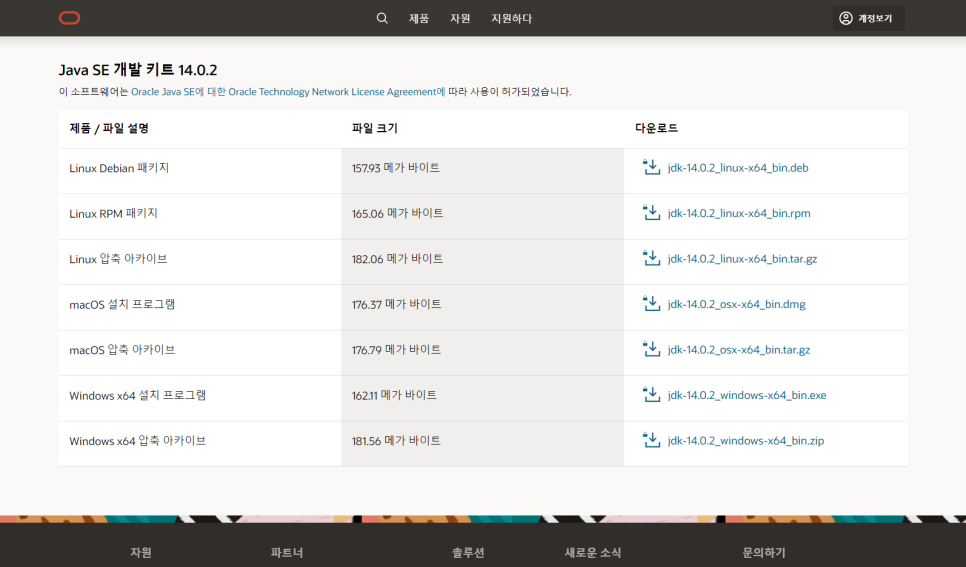The height and width of the screenshot is (567, 966).
Task: Download jdk-14.0.2_osx-x64_bin.dmg link
Action: pos(736,304)
